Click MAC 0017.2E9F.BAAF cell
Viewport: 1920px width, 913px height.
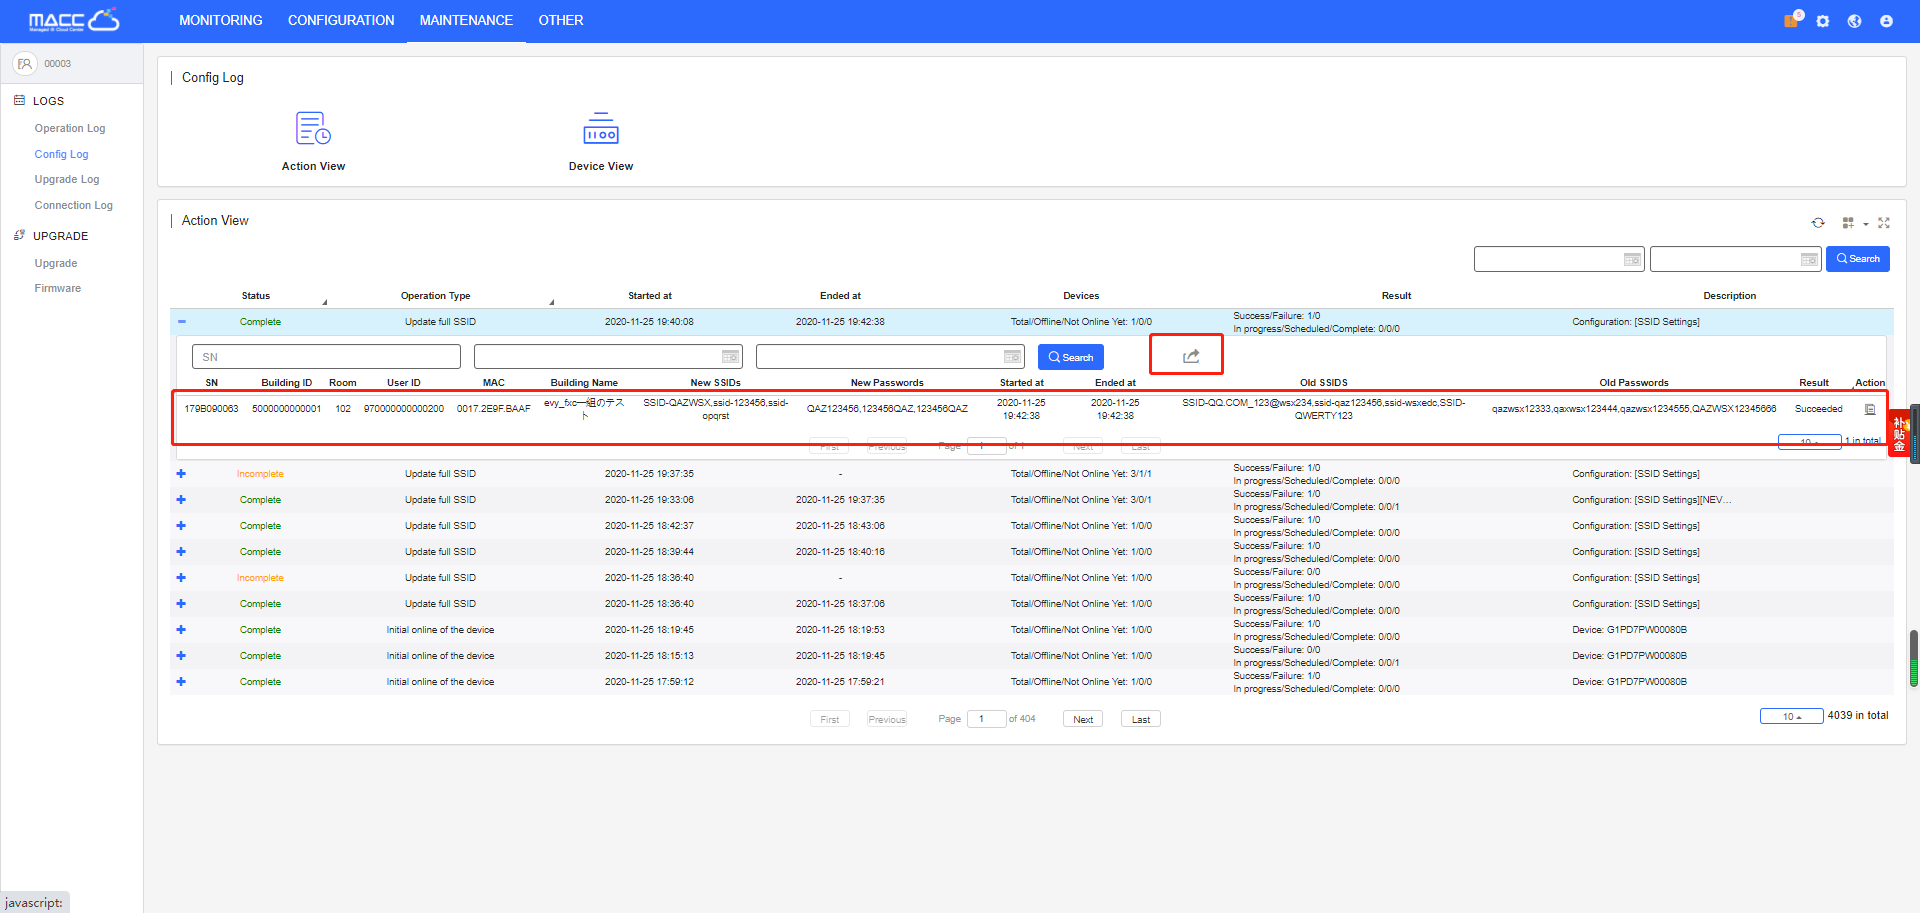(x=494, y=409)
